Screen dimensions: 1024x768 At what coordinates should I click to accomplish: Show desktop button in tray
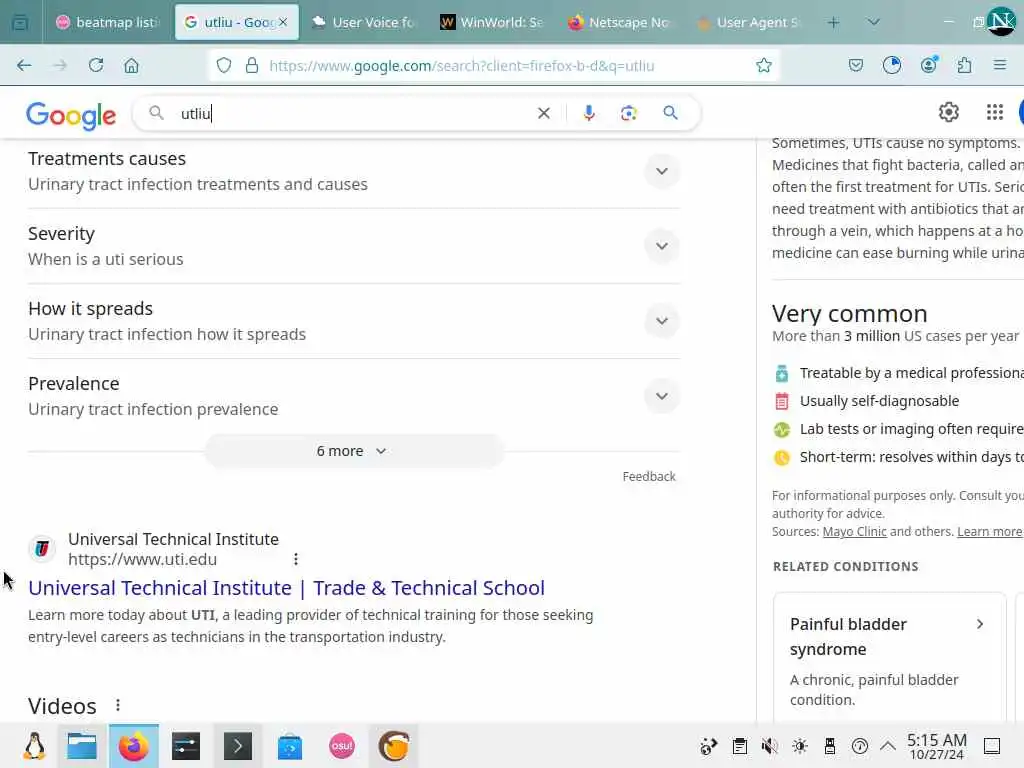pyautogui.click(x=992, y=746)
